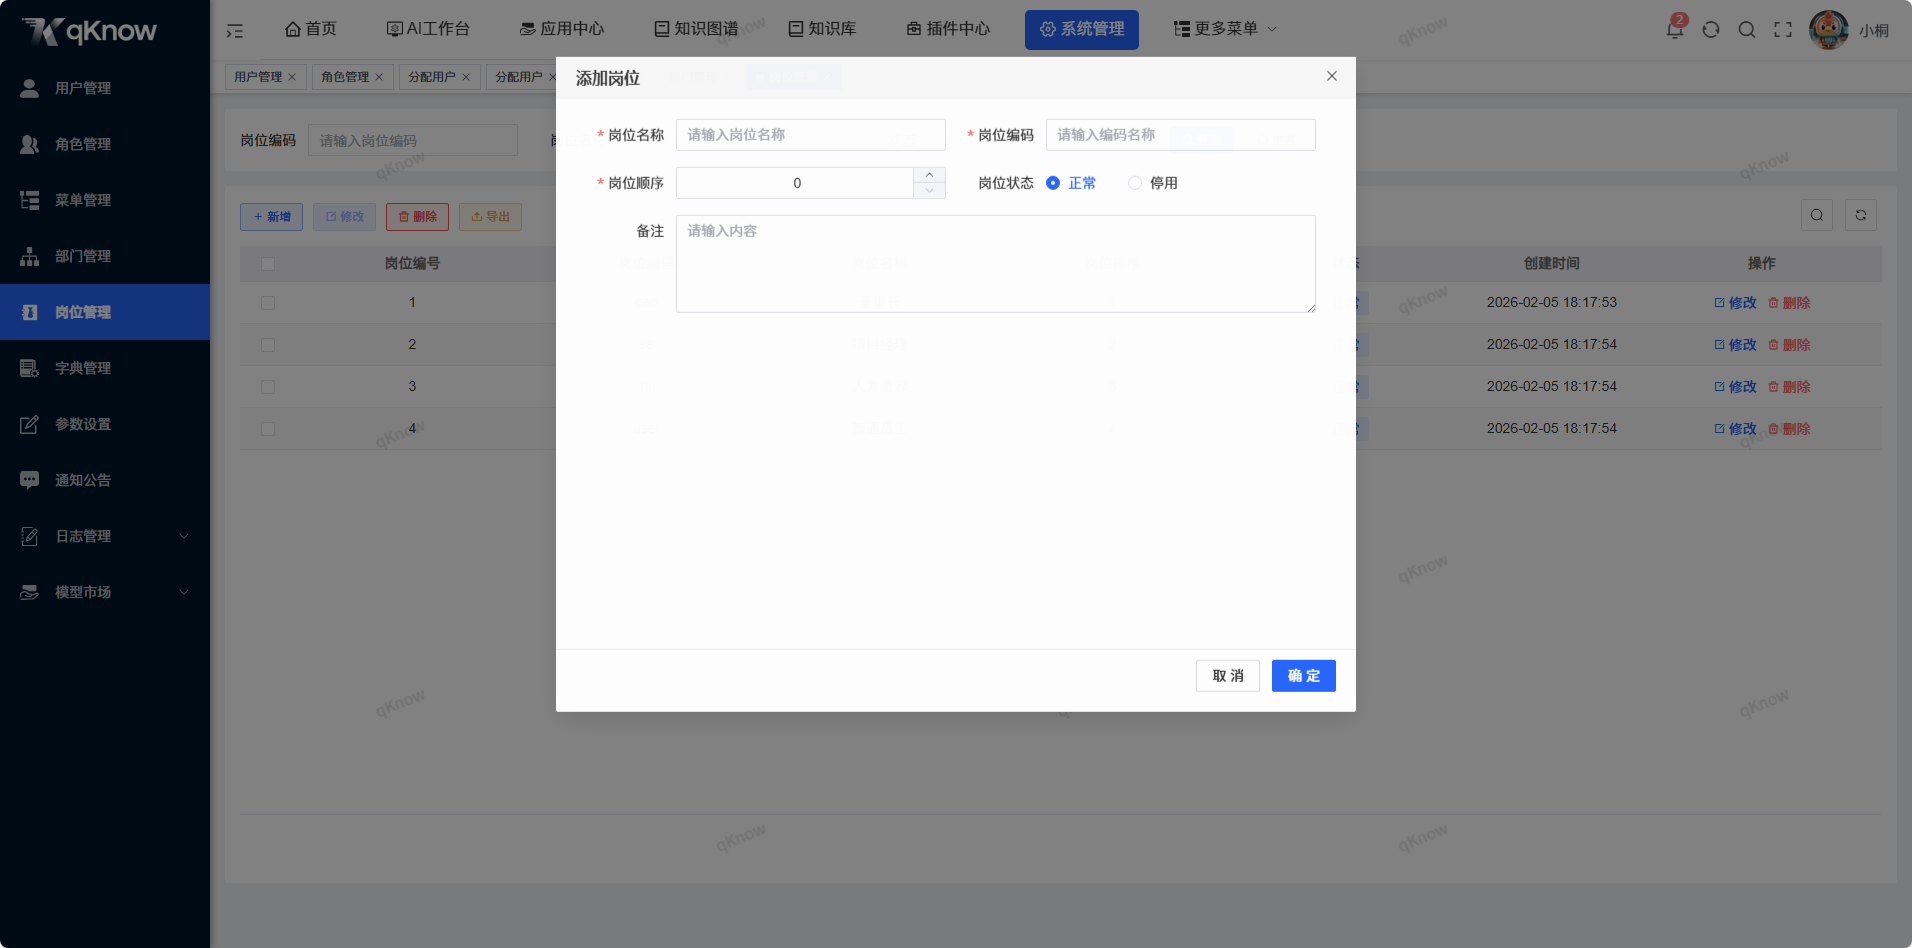The height and width of the screenshot is (948, 1912).
Task: Close the first 分配用户 tab
Action: pyautogui.click(x=466, y=77)
